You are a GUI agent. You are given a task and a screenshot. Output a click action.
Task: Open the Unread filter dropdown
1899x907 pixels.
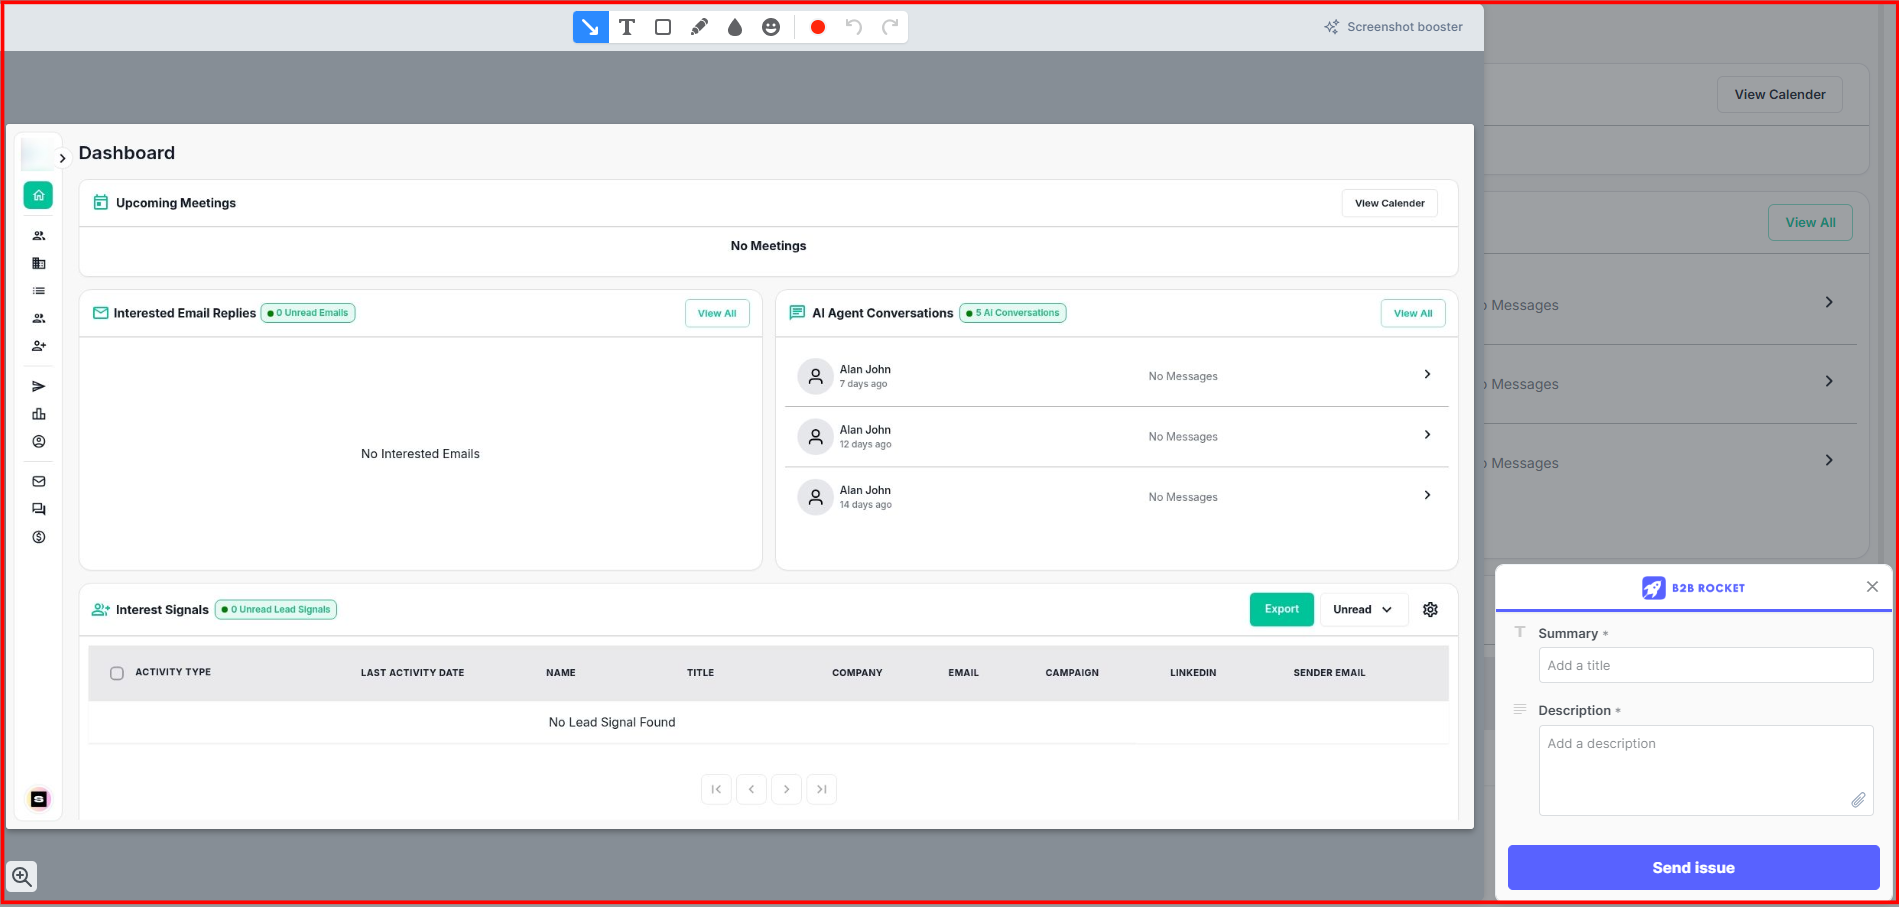click(x=1363, y=610)
